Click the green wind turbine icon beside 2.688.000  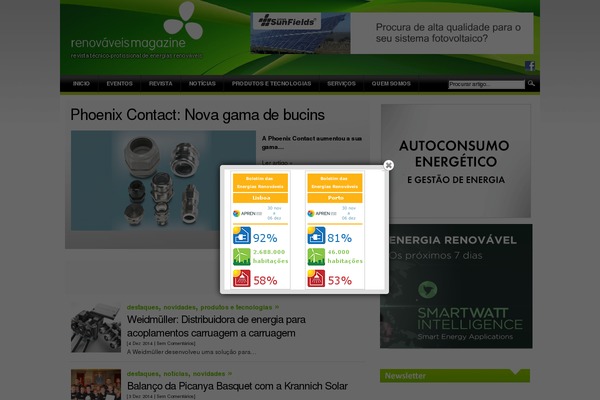coord(242,257)
